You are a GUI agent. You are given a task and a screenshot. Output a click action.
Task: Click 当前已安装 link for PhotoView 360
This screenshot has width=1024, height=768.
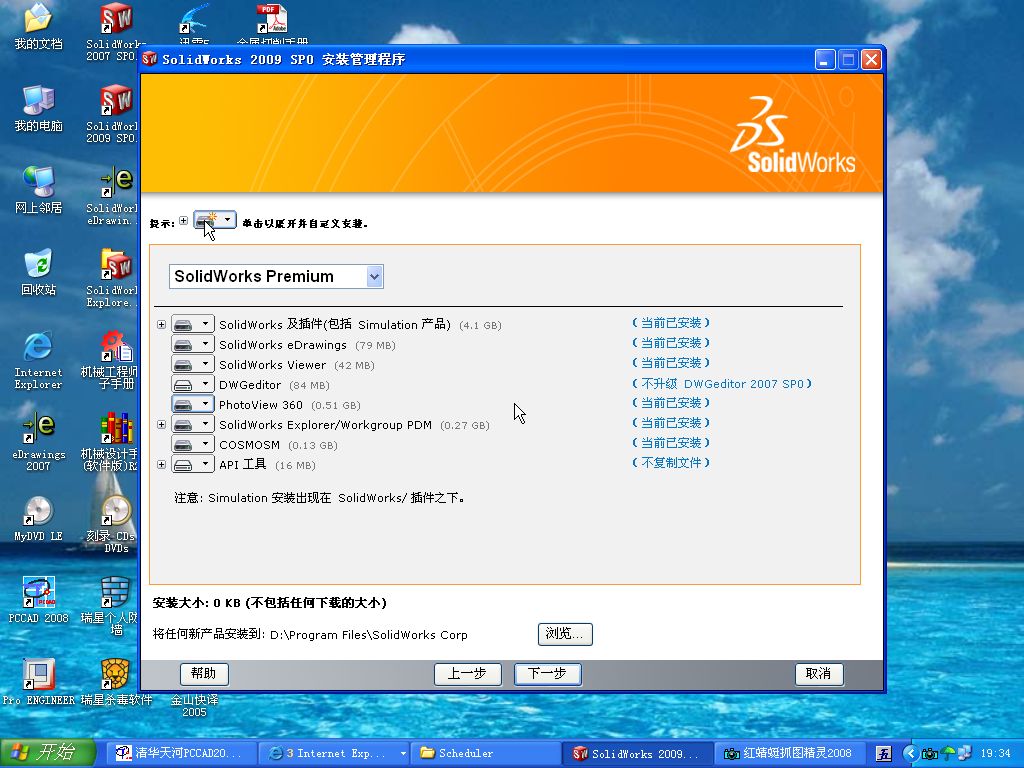click(671, 403)
